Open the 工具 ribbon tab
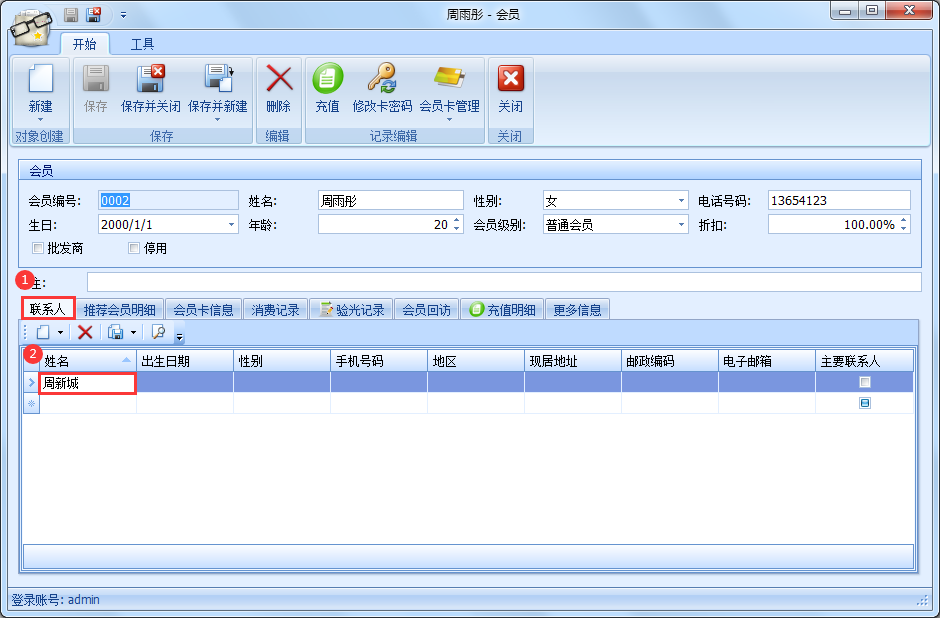The height and width of the screenshot is (618, 940). coord(142,44)
